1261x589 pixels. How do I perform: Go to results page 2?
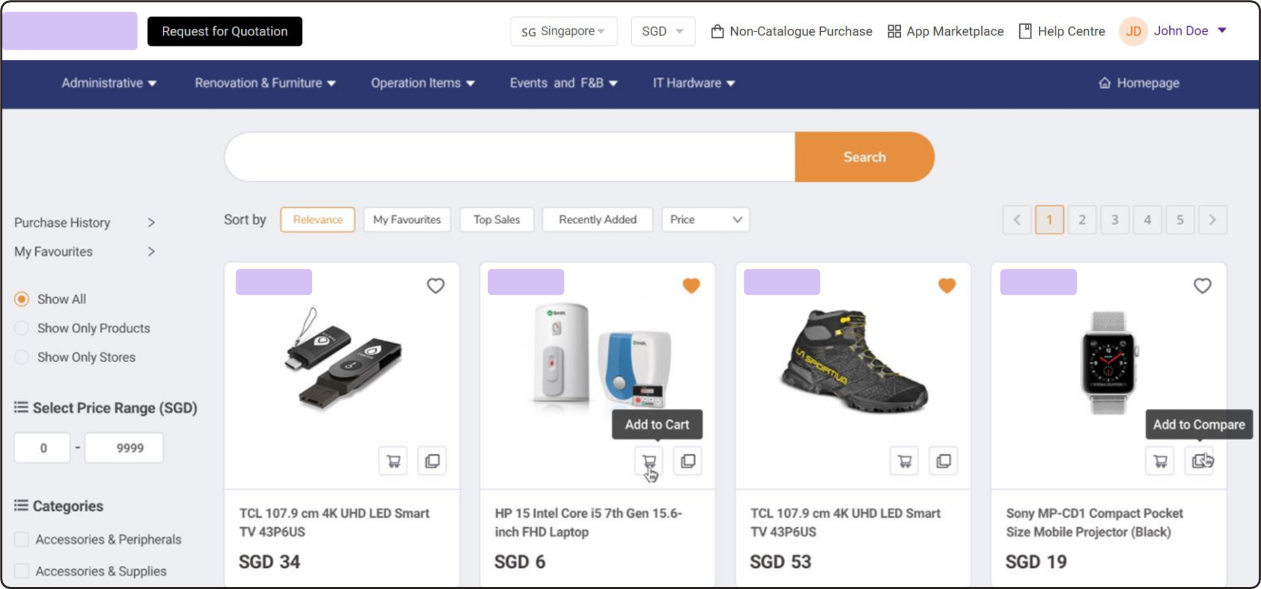[x=1082, y=220]
